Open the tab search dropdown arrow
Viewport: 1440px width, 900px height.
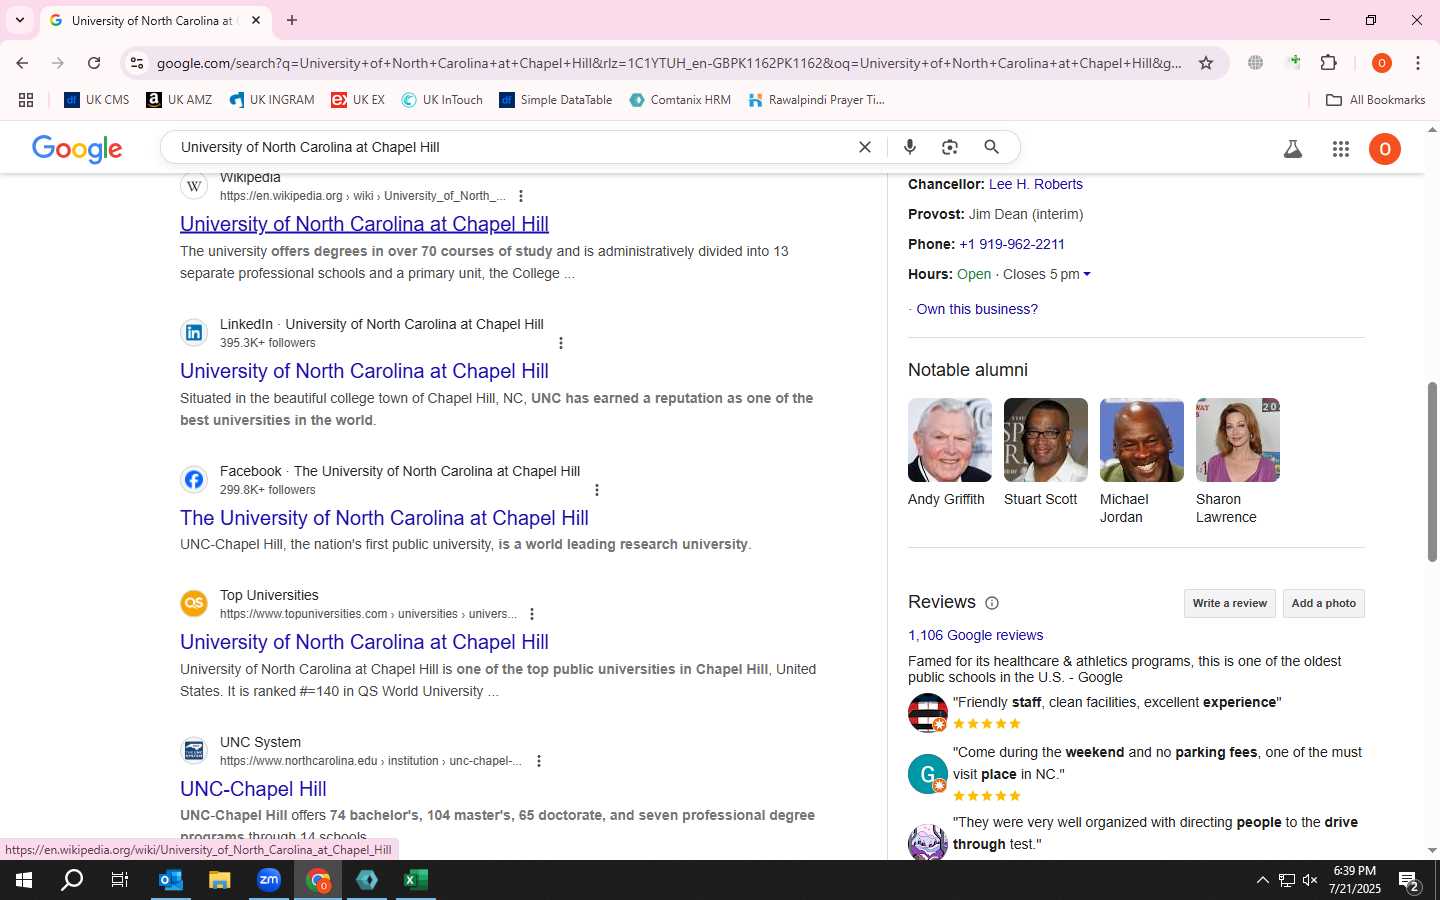[x=19, y=20]
